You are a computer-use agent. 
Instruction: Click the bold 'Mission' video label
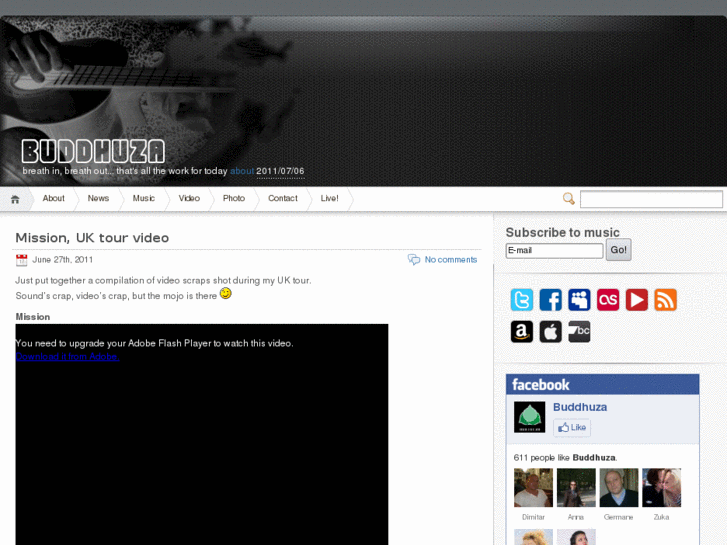[32, 317]
